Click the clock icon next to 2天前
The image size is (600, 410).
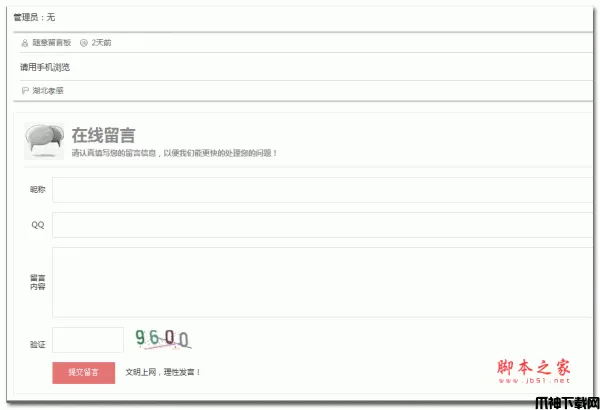84,43
